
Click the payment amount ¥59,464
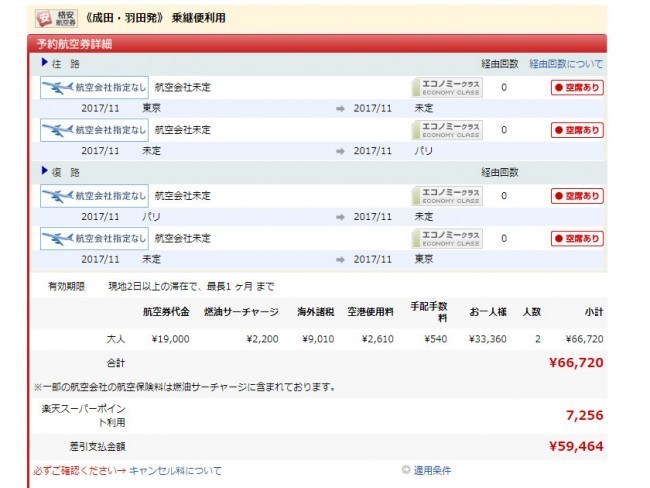(x=576, y=447)
